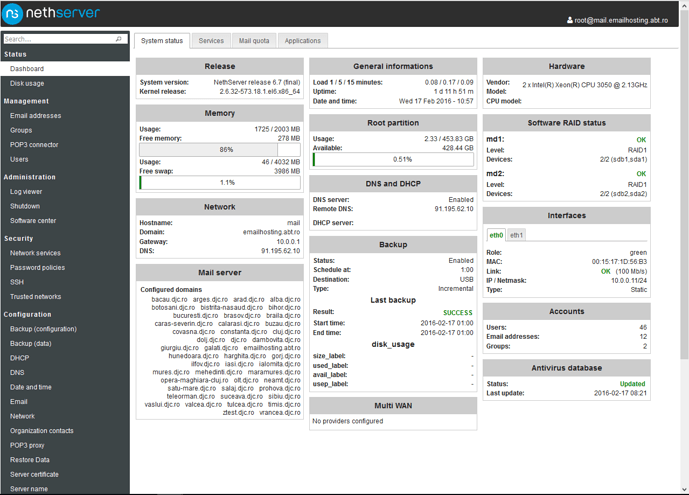689x495 pixels.
Task: Select the eth0 interface tab
Action: 496,235
